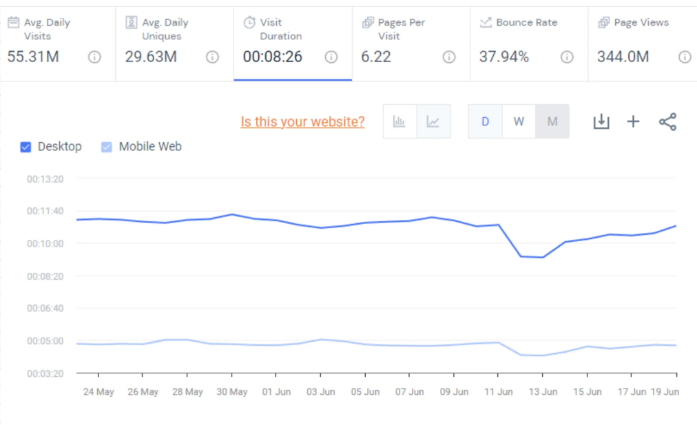Click the info icon beside Avg. Daily Uniques
This screenshot has width=697, height=425.
pos(212,57)
